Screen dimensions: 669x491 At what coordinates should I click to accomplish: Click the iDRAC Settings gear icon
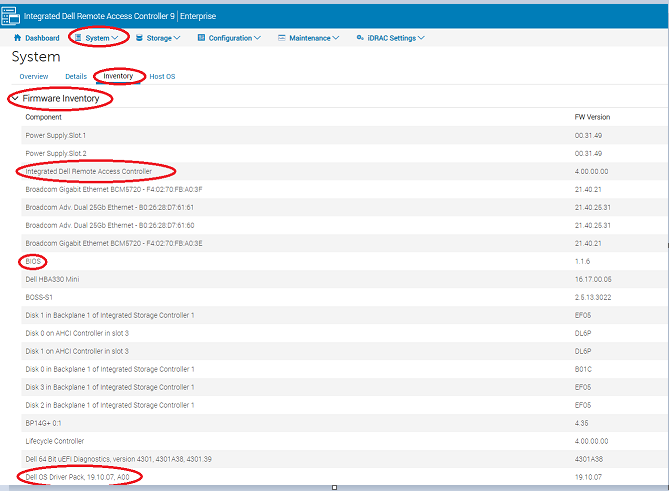360,38
